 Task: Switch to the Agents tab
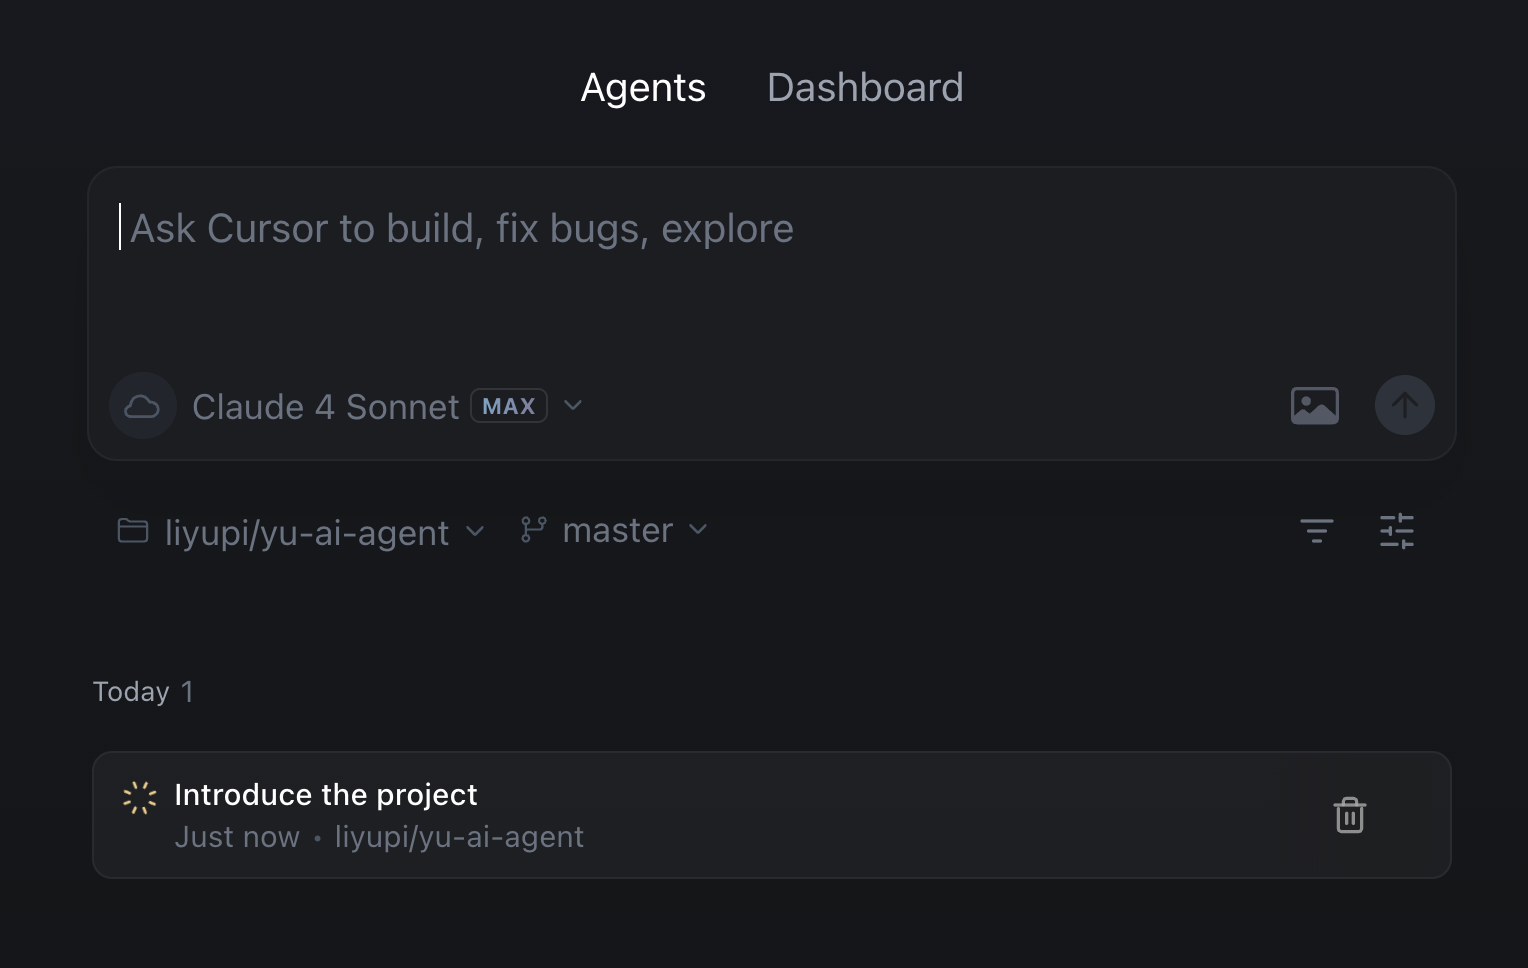pos(643,88)
